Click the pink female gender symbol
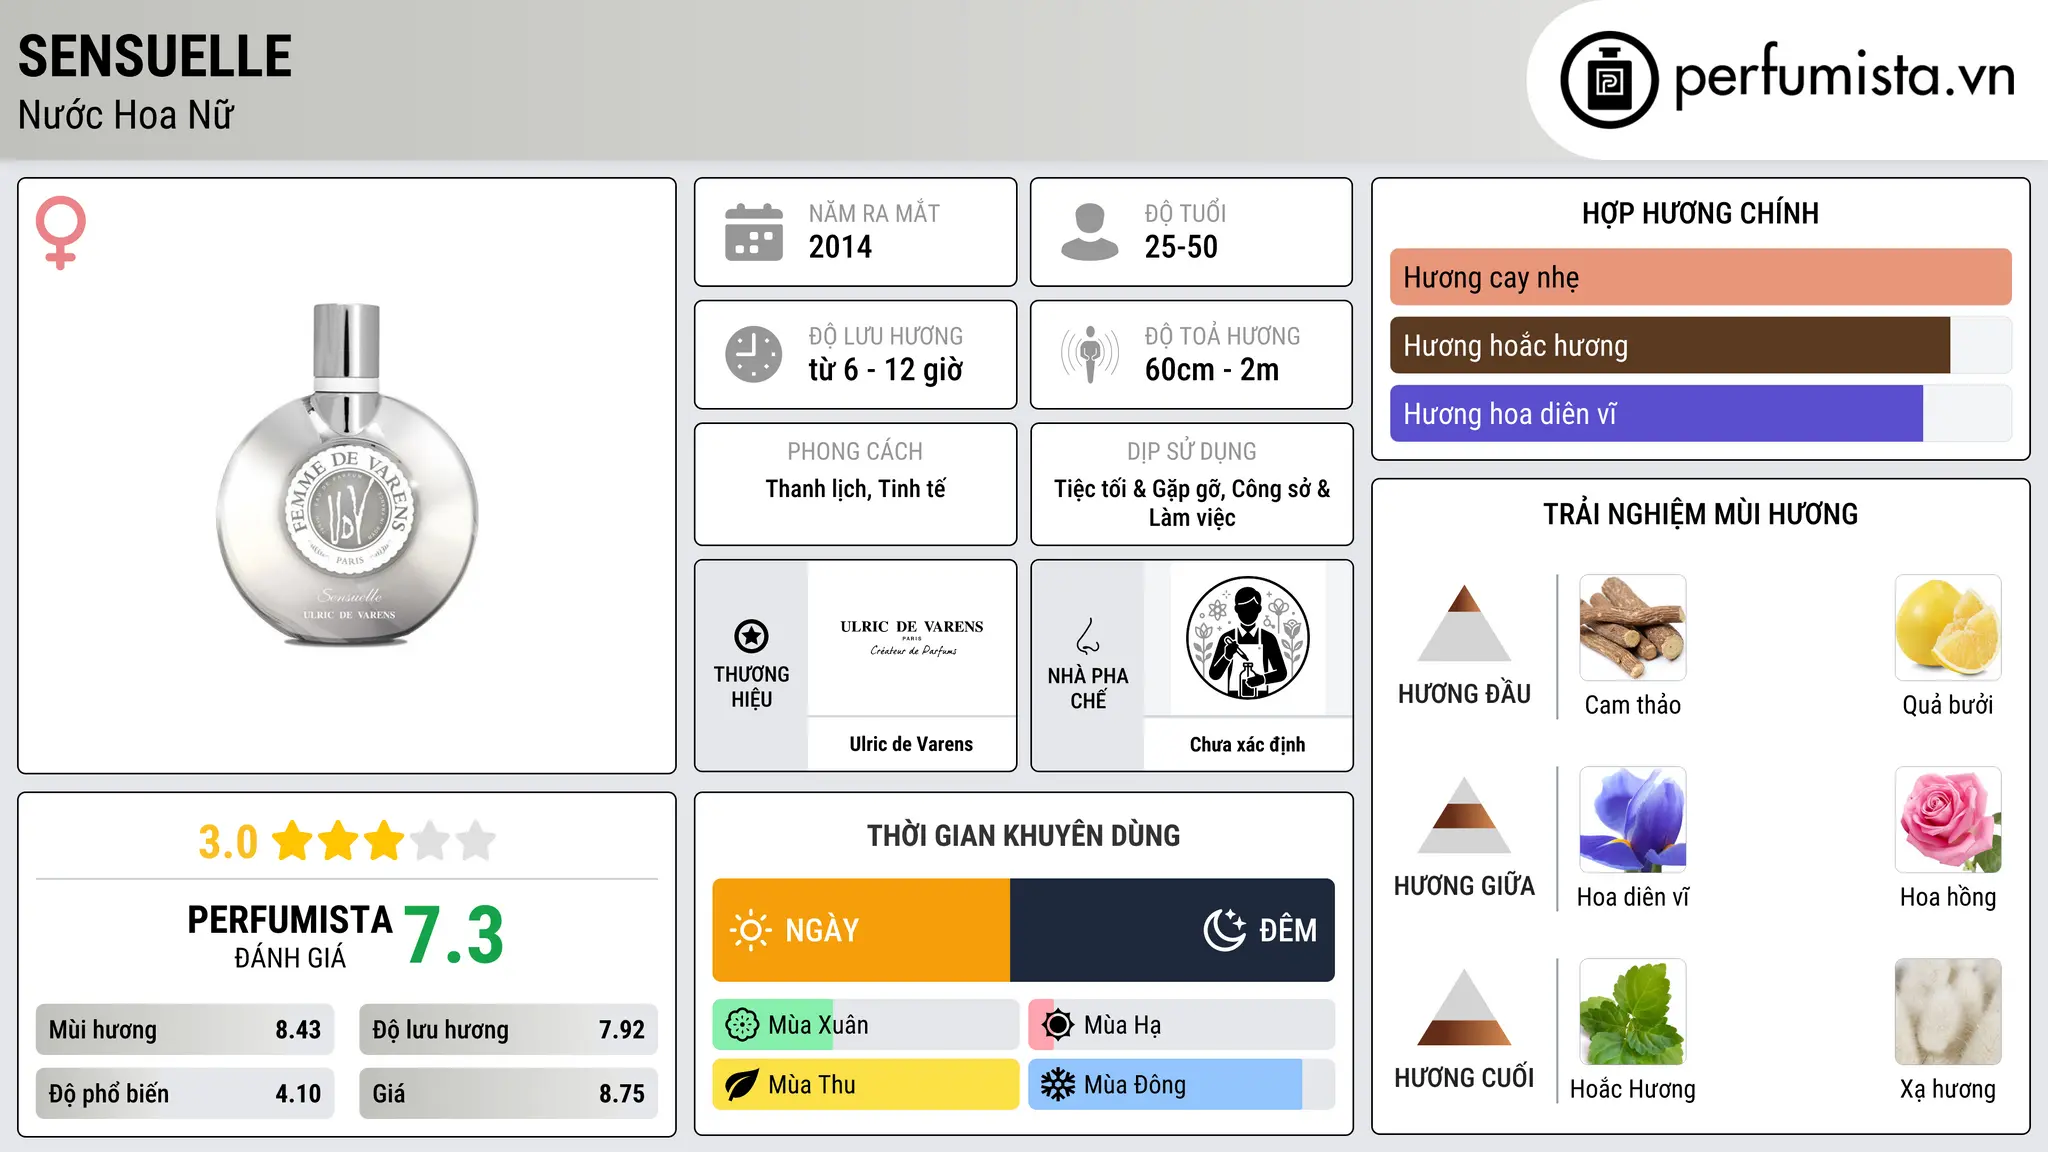This screenshot has width=2048, height=1152. (x=61, y=233)
